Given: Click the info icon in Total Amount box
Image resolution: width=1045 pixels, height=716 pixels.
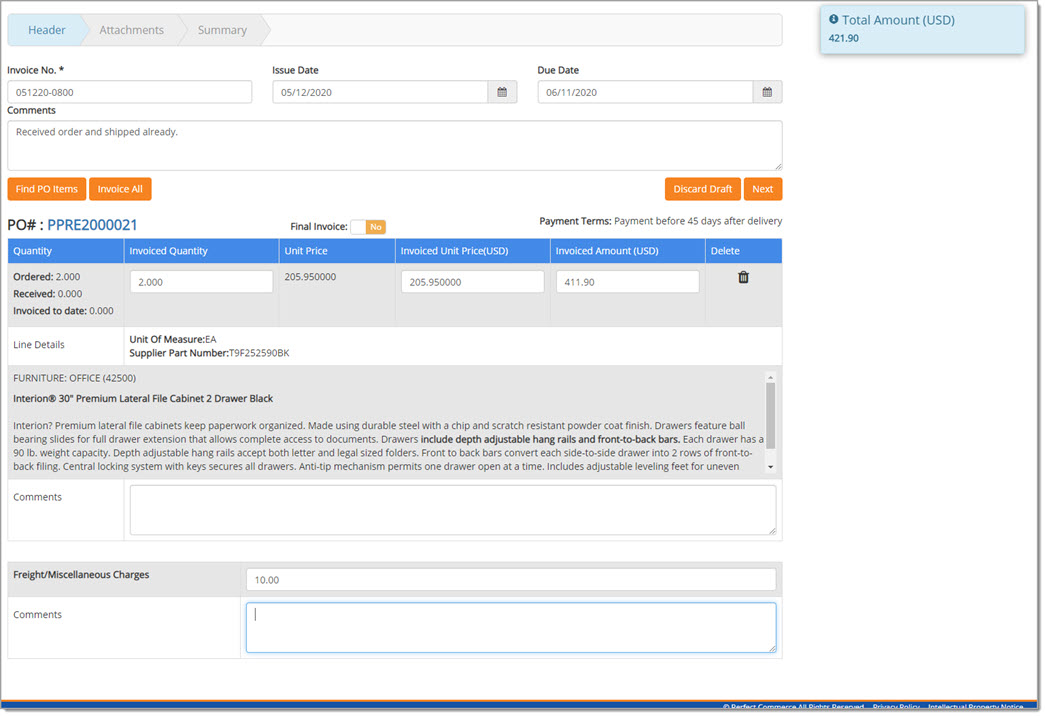Looking at the screenshot, I should click(834, 19).
